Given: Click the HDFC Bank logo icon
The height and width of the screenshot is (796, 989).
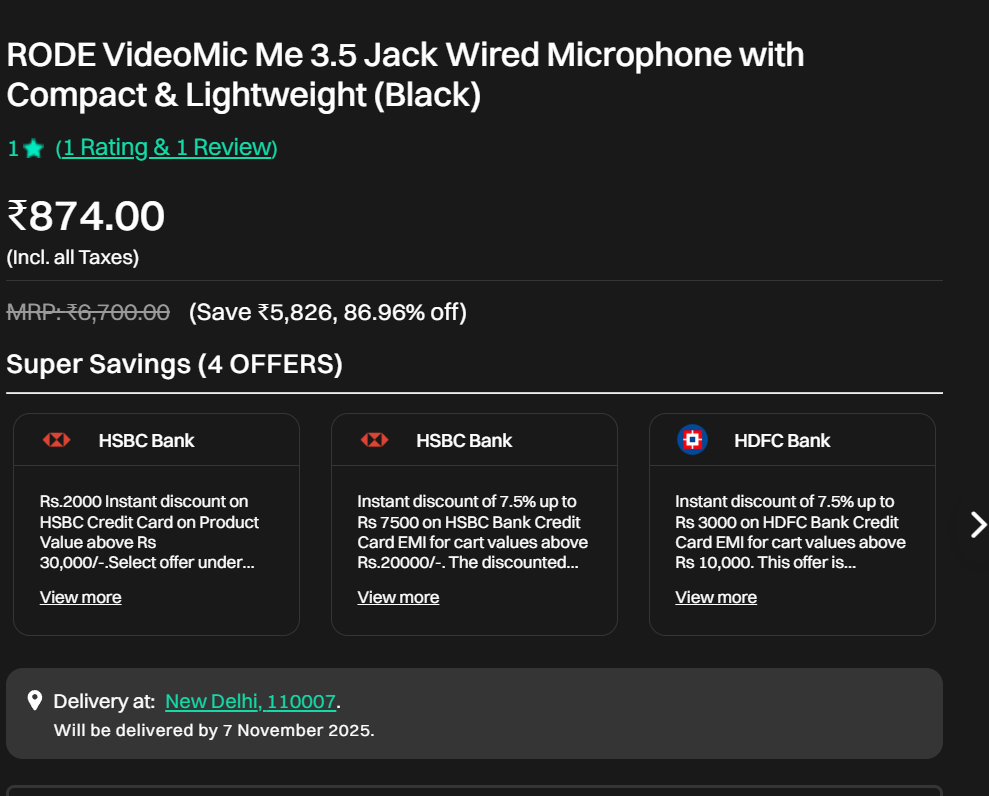Looking at the screenshot, I should tap(692, 440).
